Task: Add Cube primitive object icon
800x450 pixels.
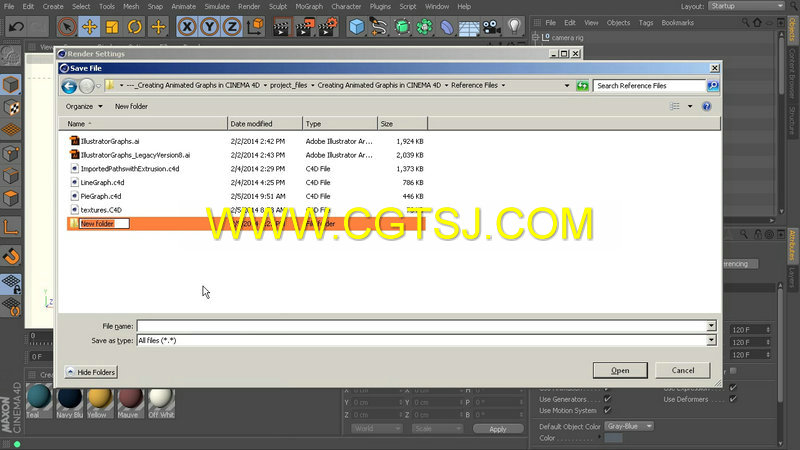Action: click(357, 27)
